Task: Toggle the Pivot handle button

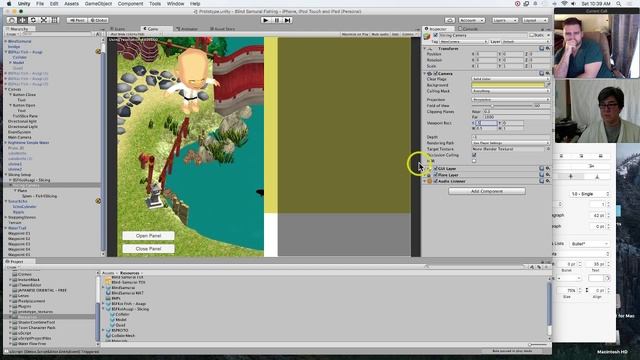Action: point(77,20)
